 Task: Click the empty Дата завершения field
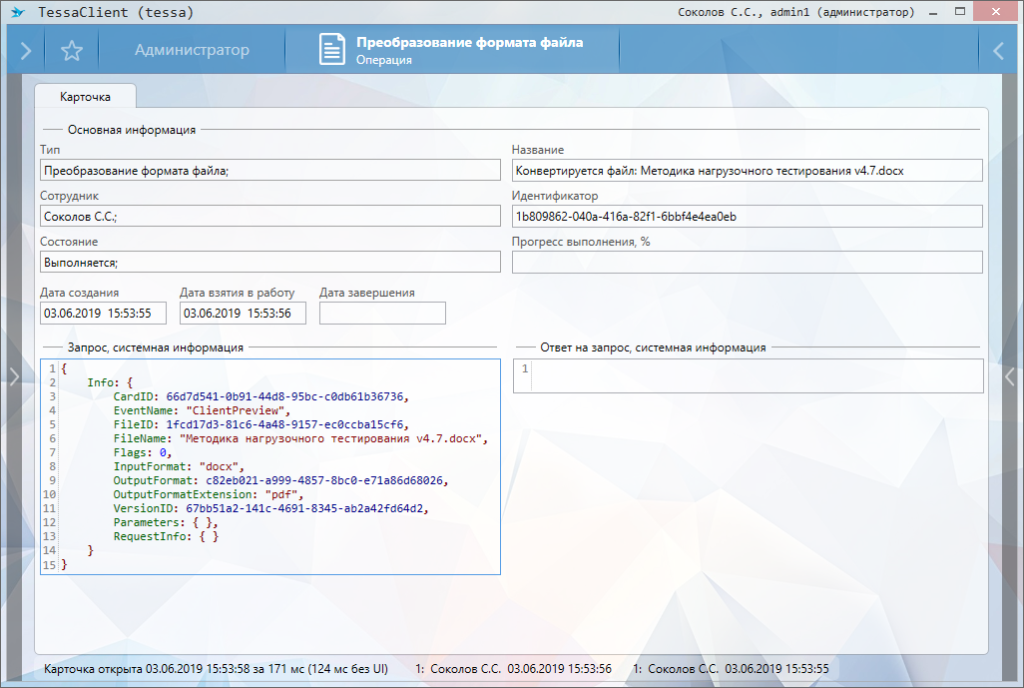pos(382,313)
